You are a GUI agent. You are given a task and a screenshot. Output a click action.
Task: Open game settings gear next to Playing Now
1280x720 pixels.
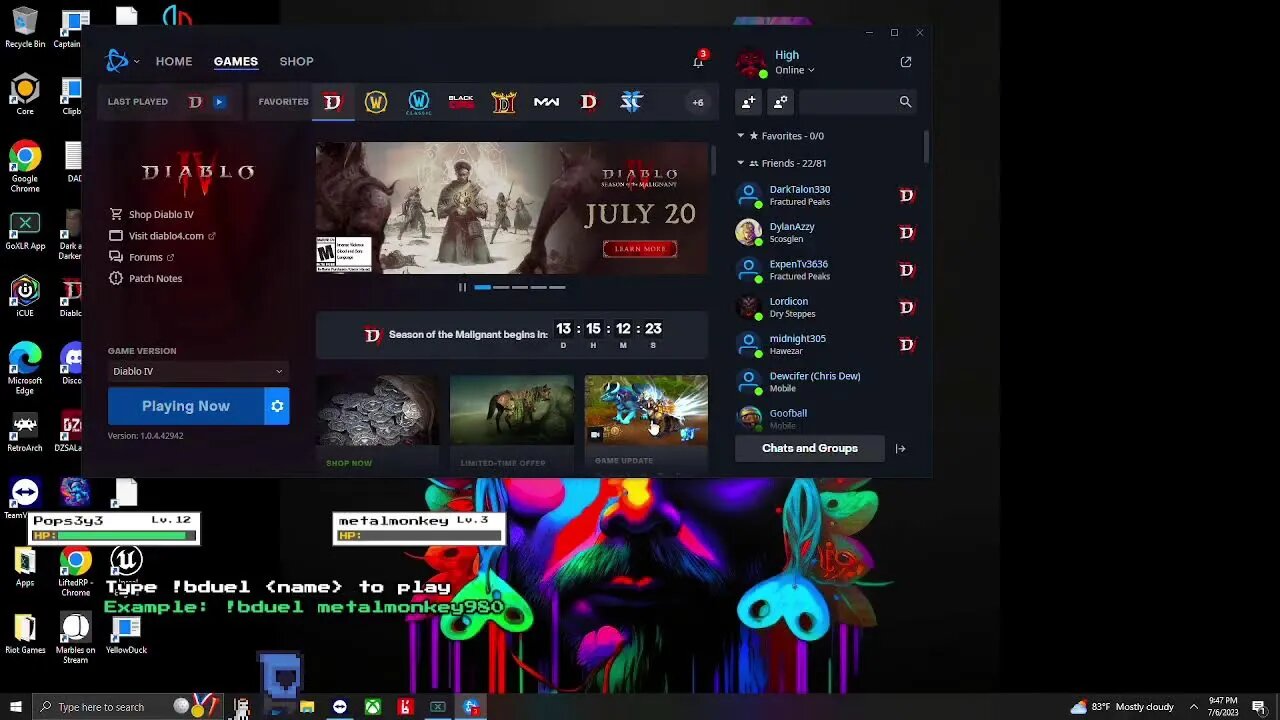[x=277, y=406]
